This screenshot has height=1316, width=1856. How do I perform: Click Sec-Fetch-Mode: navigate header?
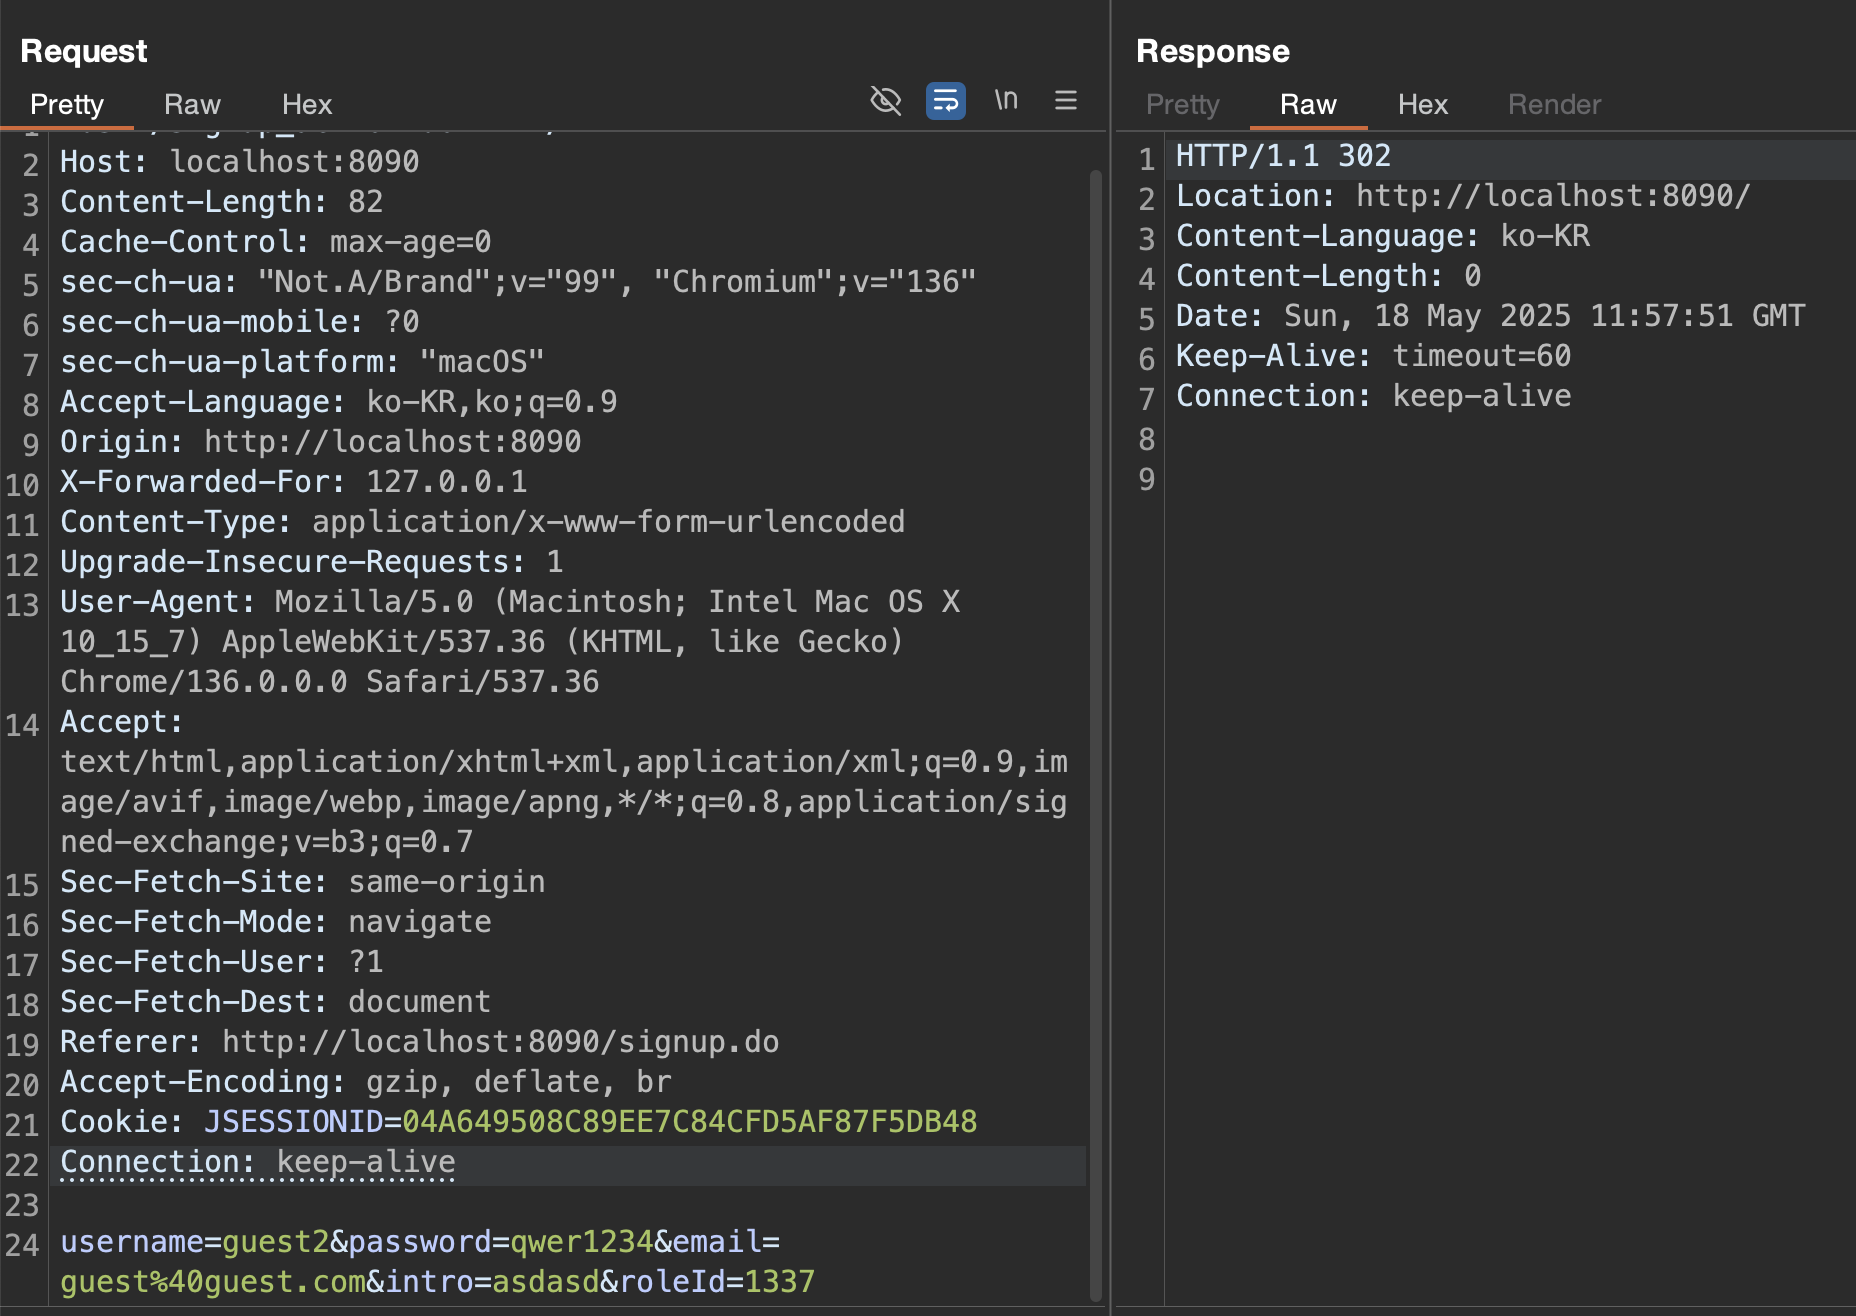tap(276, 922)
